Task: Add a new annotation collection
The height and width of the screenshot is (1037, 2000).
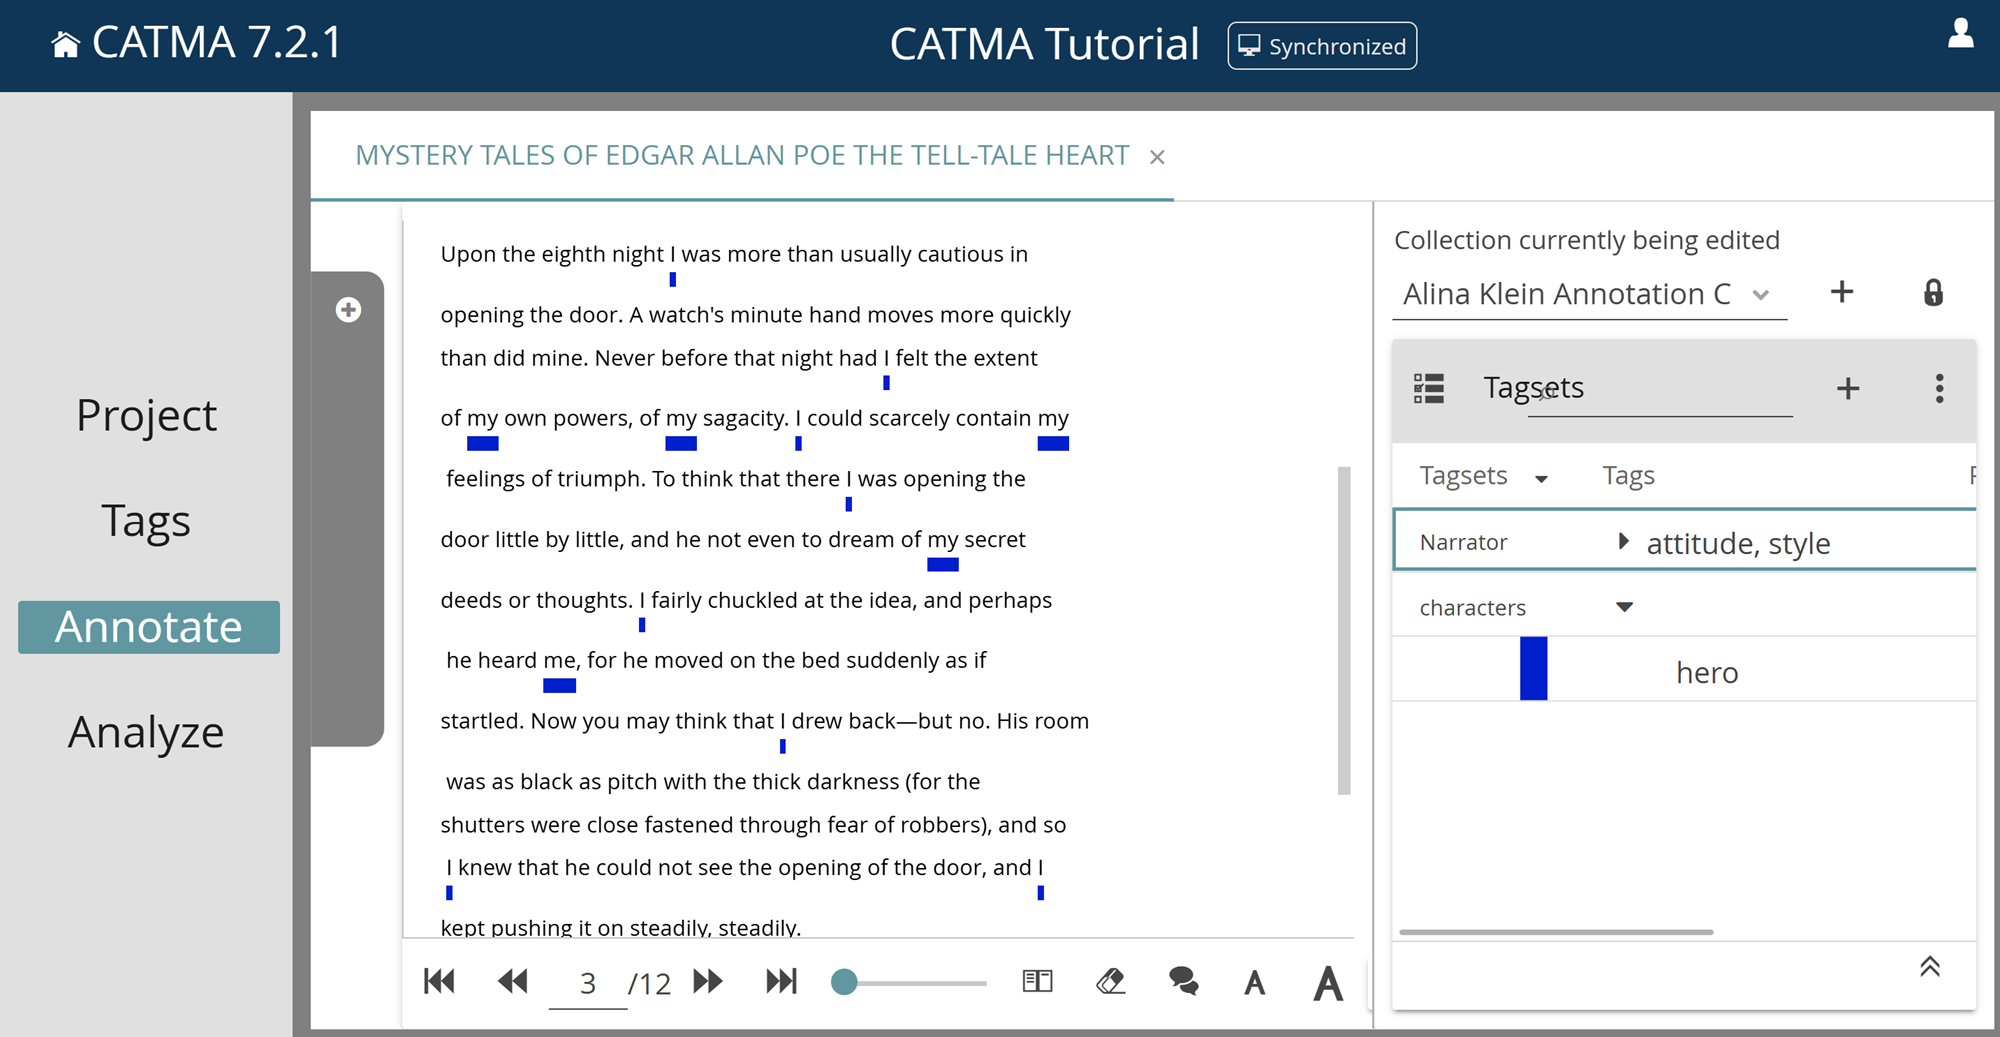Action: click(1842, 292)
